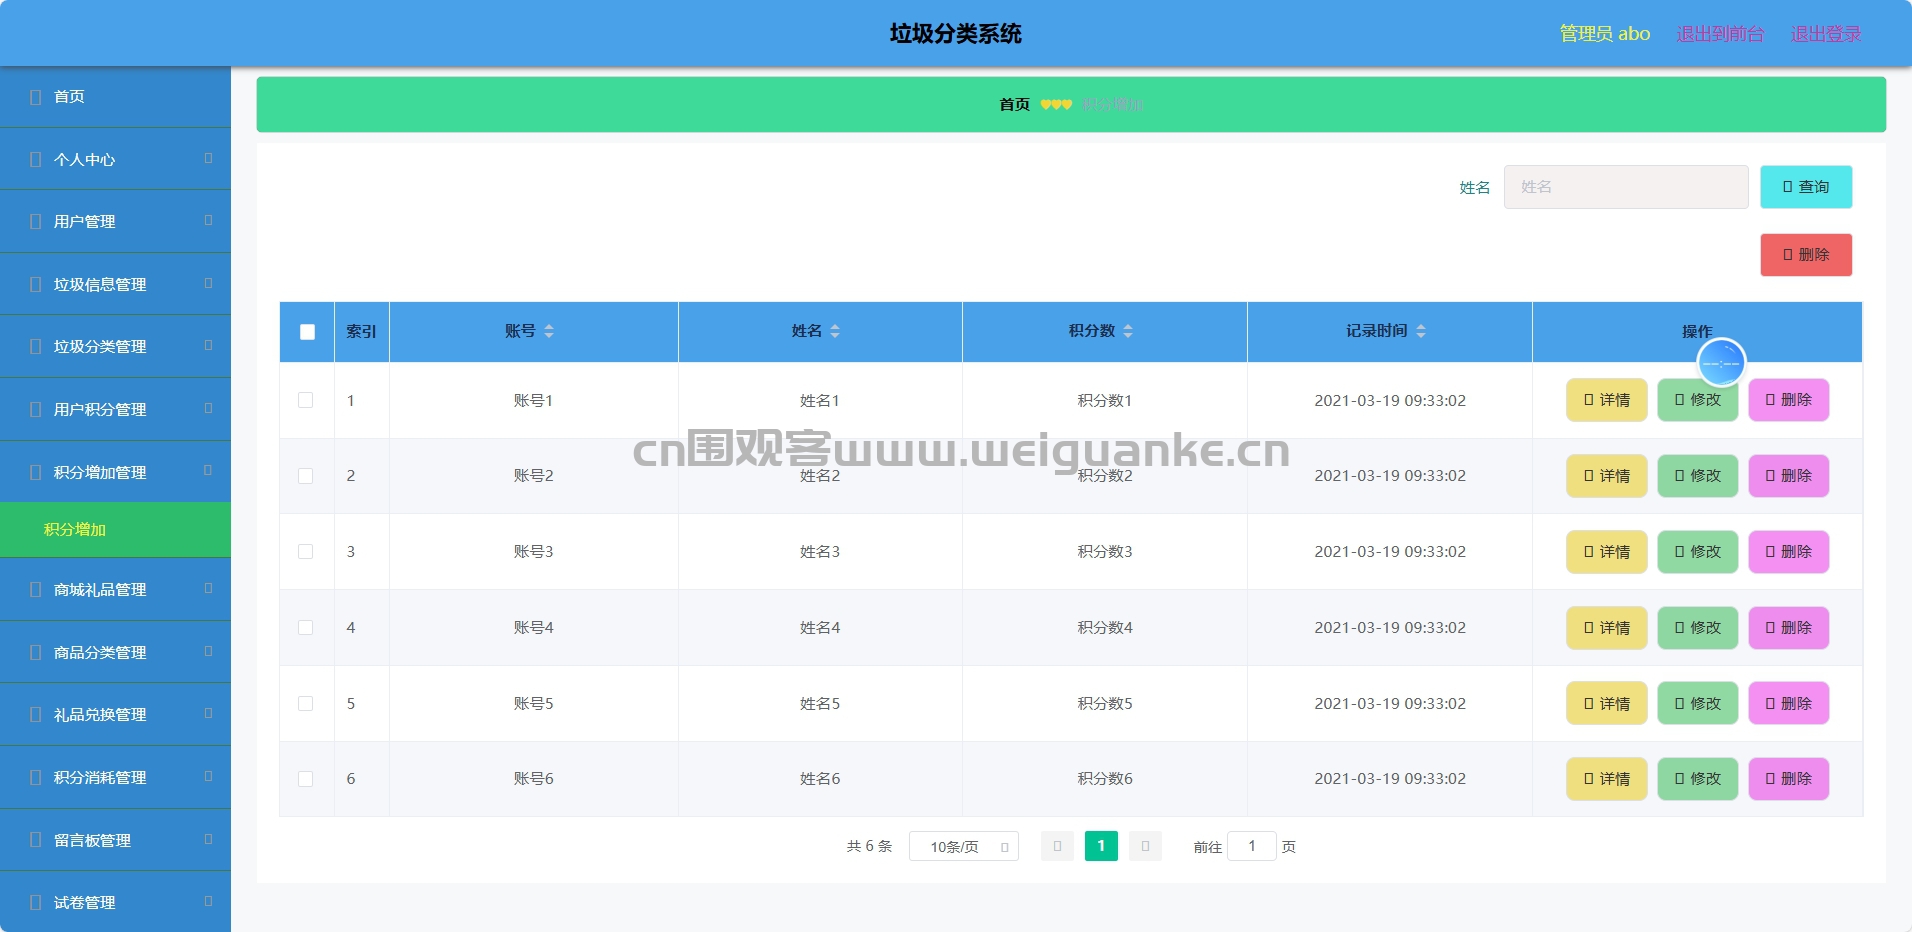Check the checkbox for row 账号1
Screen dimensions: 1912x932
pos(306,400)
